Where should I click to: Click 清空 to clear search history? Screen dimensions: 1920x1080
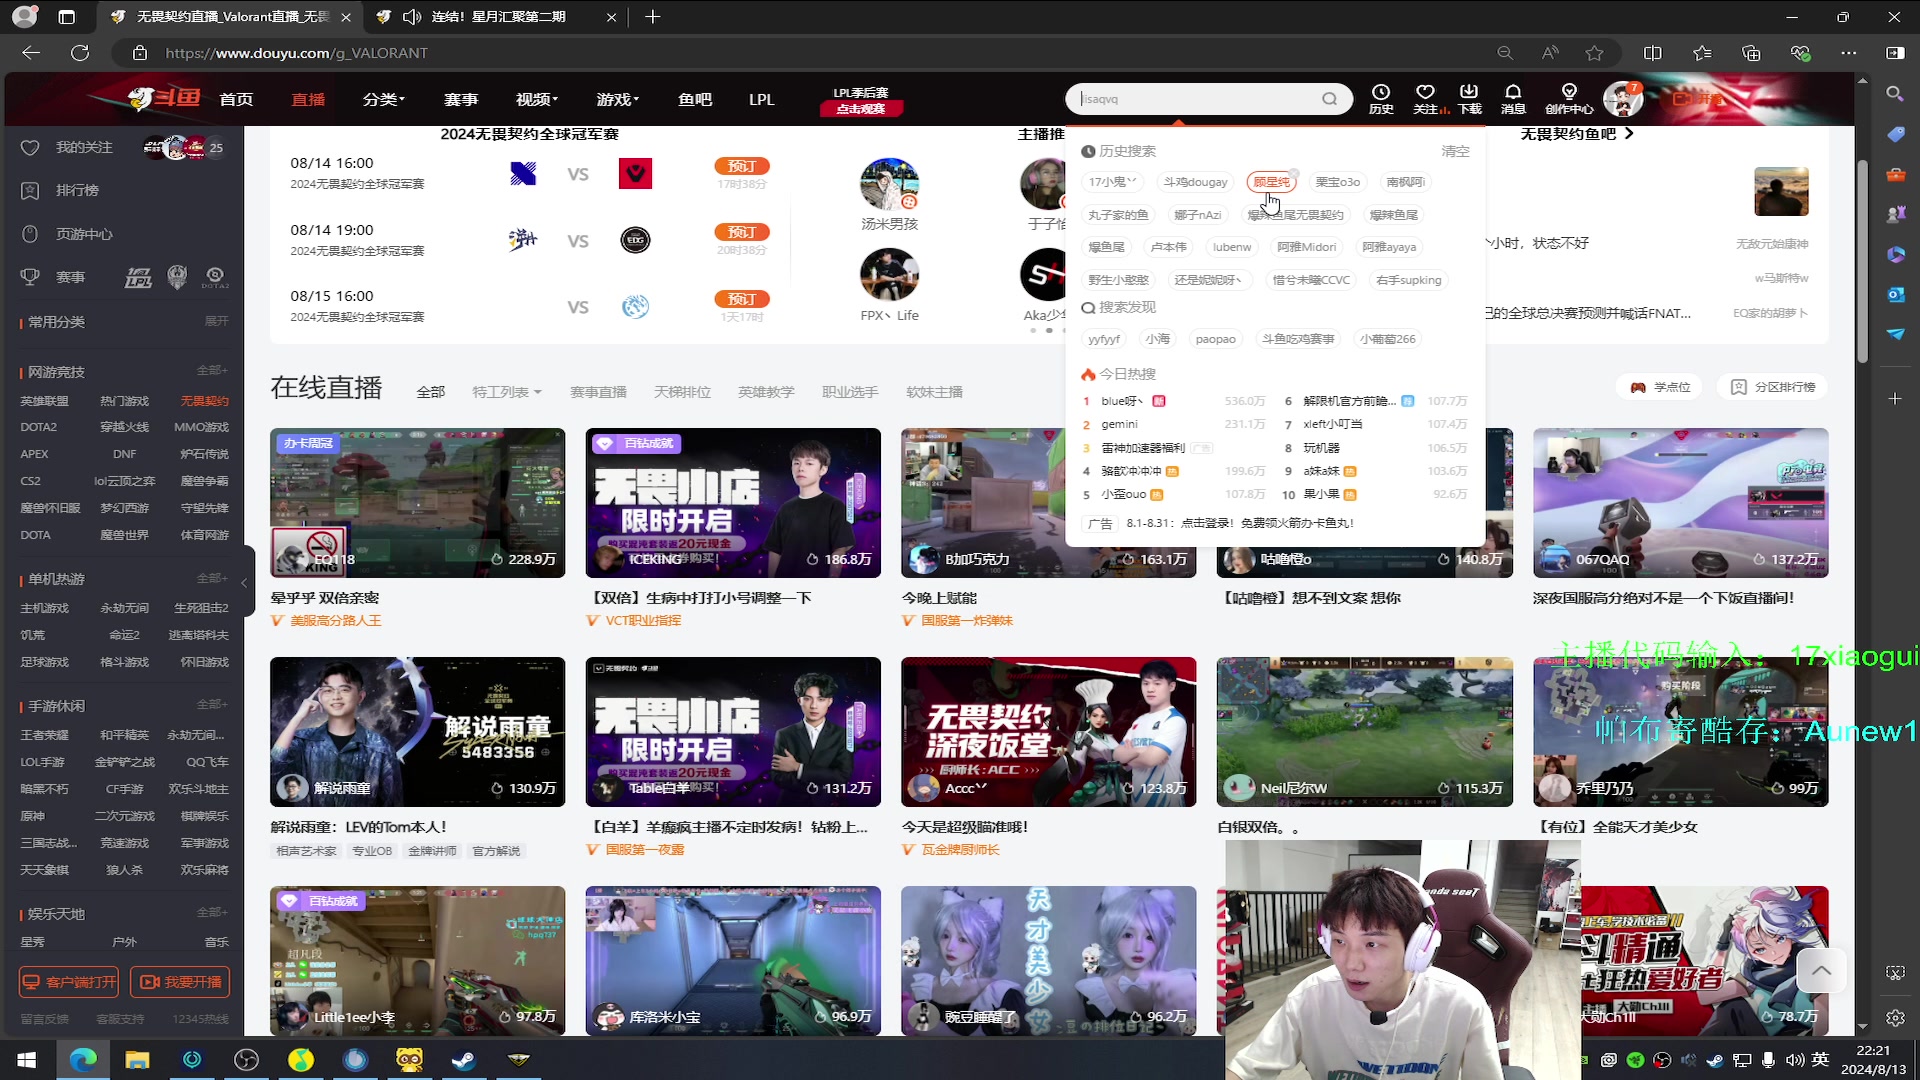point(1455,151)
